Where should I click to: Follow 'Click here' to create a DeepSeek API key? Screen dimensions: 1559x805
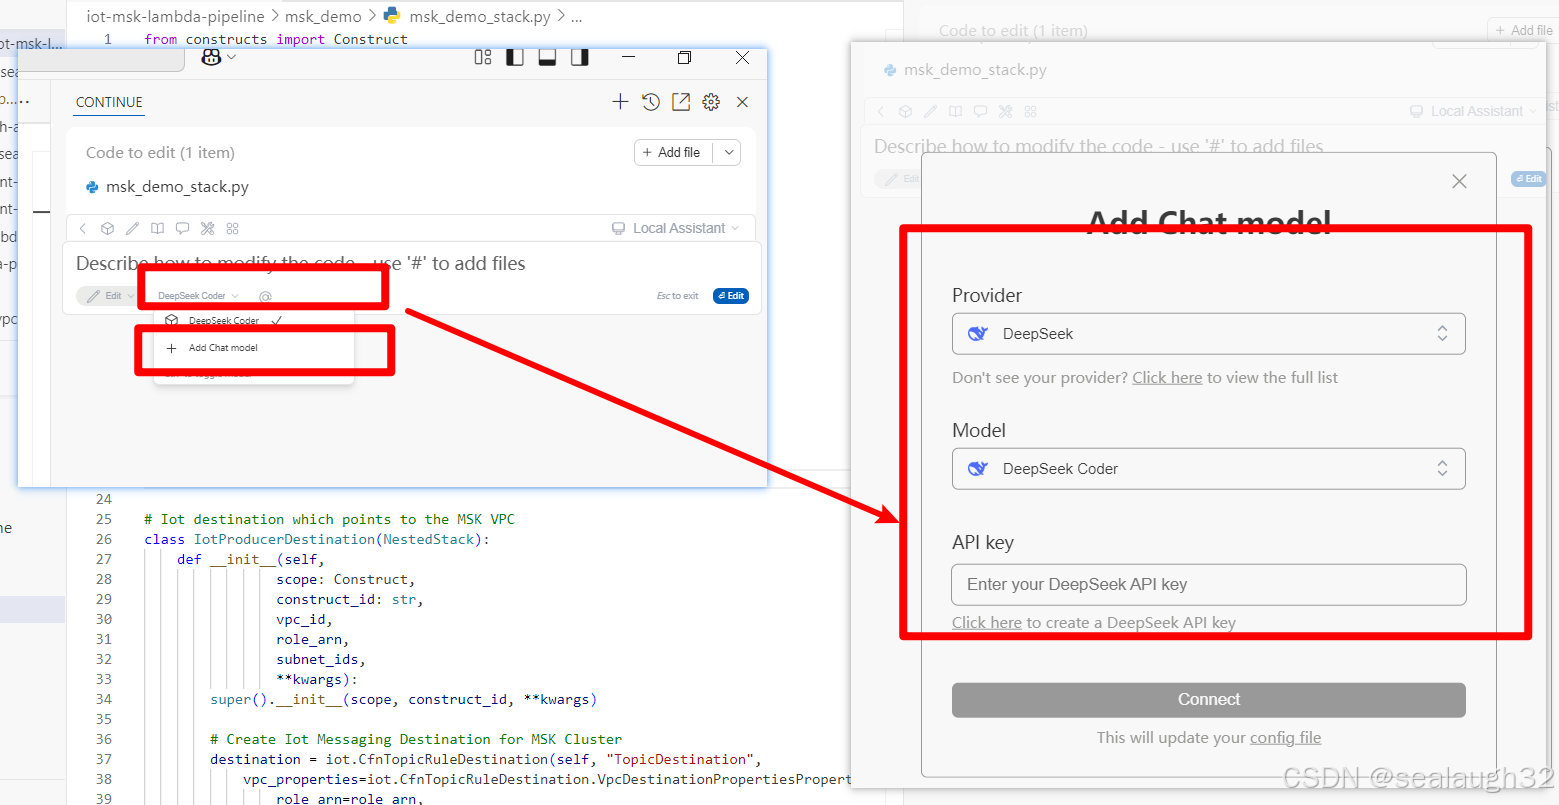[986, 623]
